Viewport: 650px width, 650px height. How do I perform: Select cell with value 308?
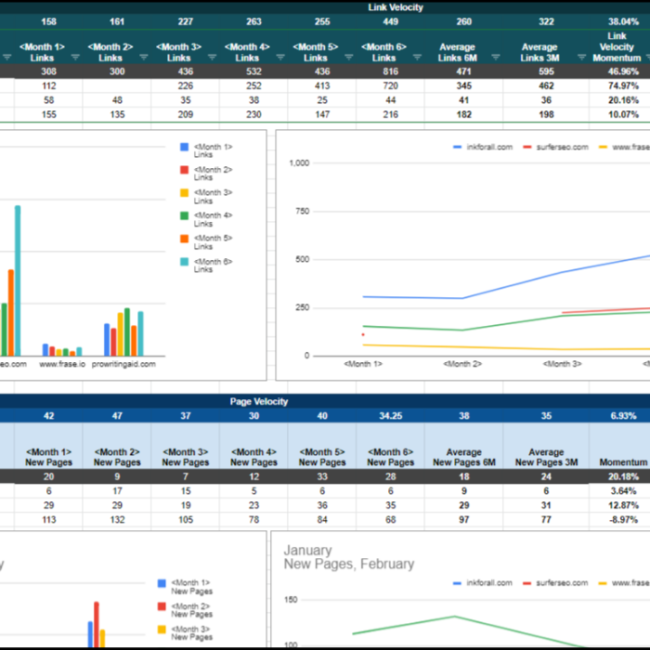(49, 71)
